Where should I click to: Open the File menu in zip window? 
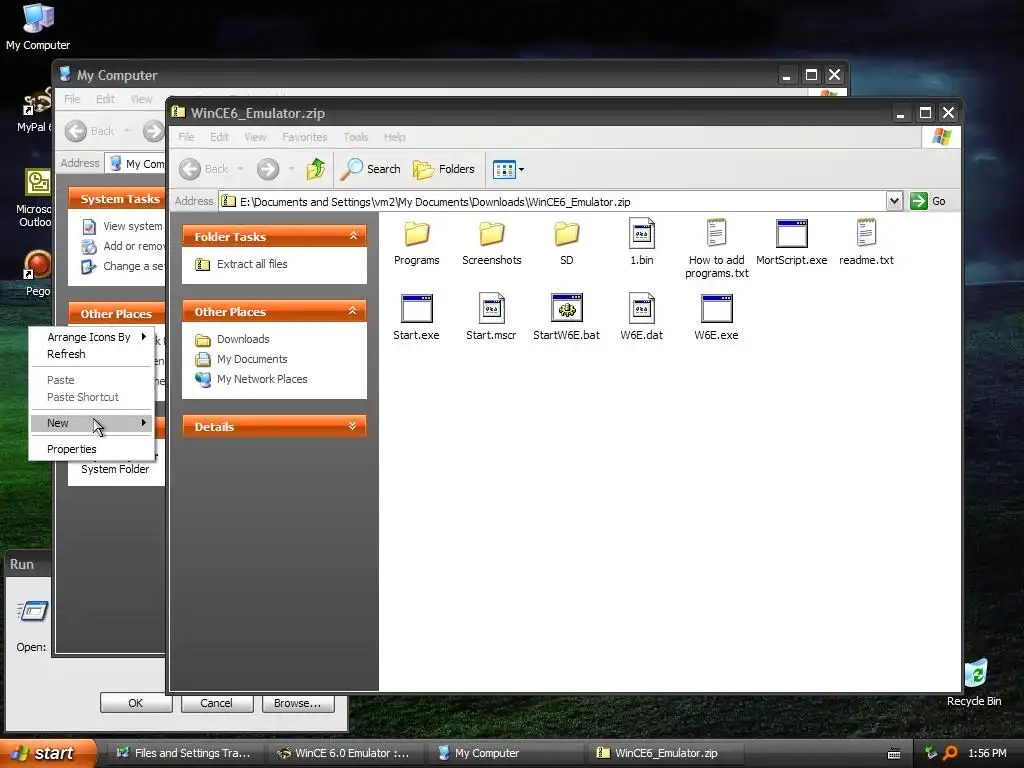186,137
